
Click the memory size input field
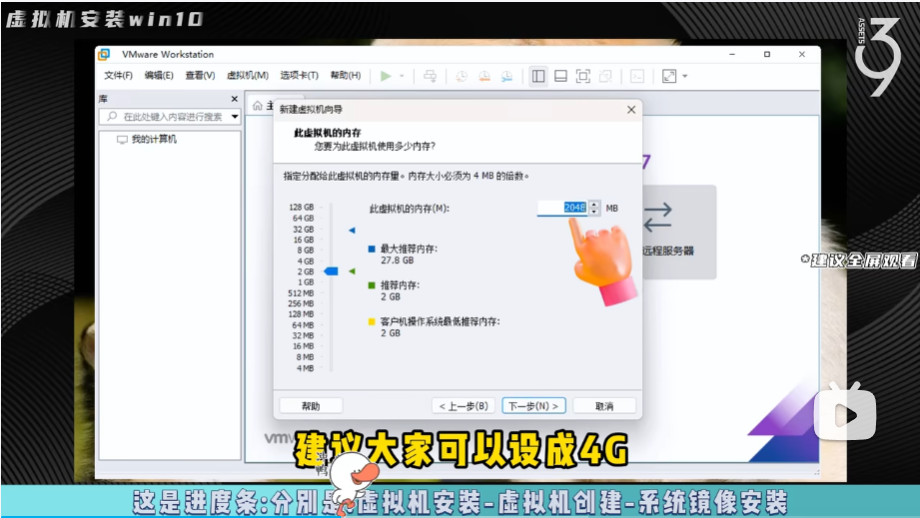click(x=562, y=207)
